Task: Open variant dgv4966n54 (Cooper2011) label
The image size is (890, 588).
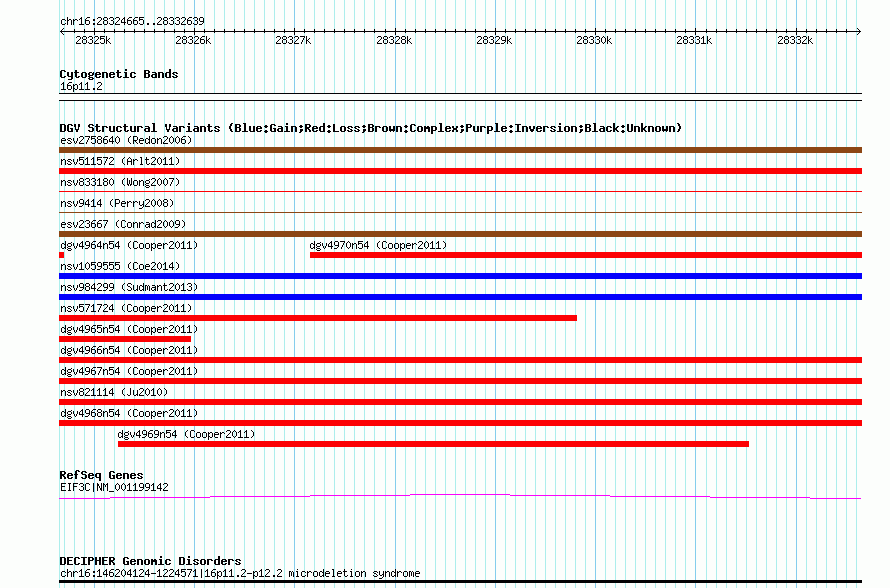Action: 129,350
